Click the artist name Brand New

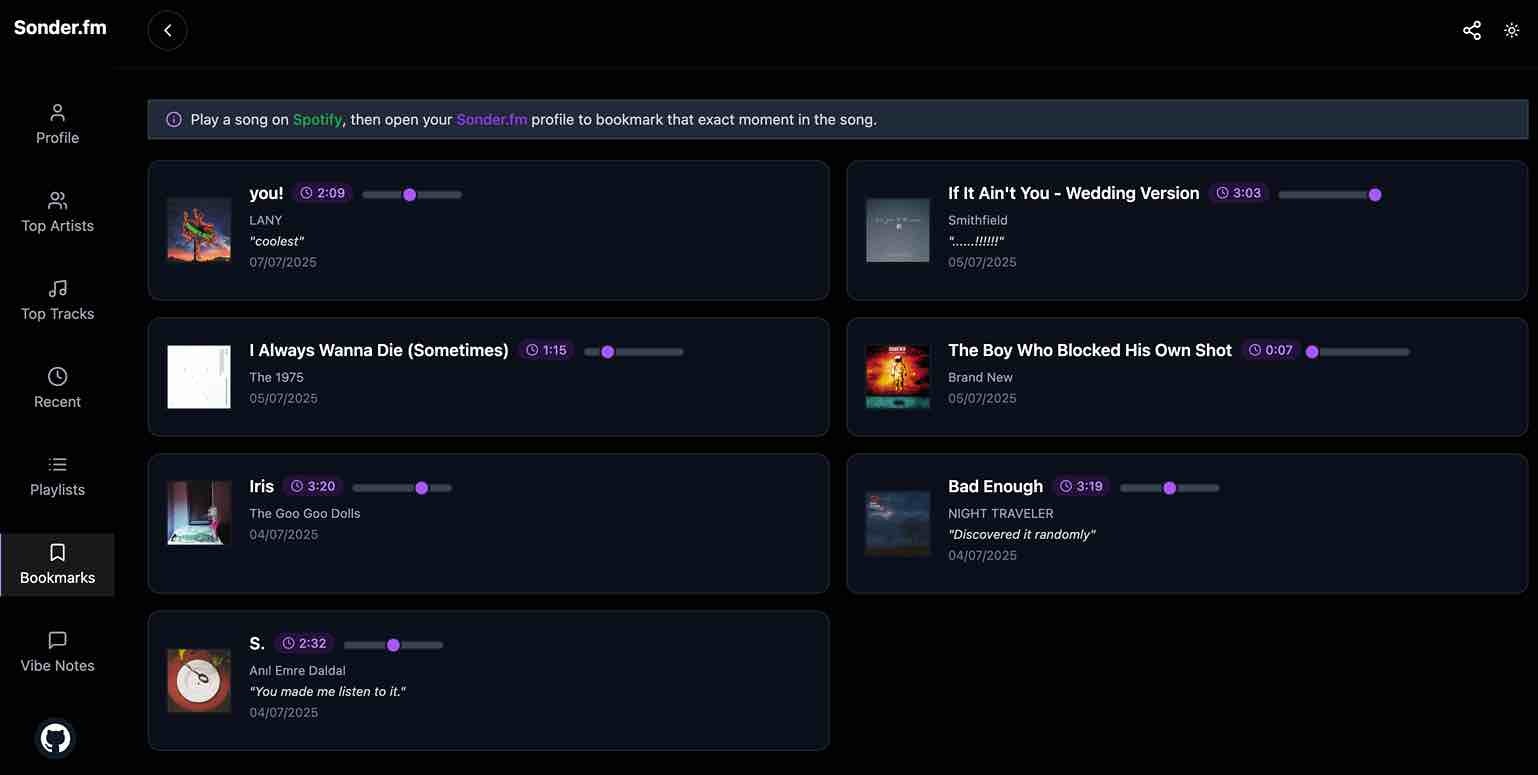point(980,377)
